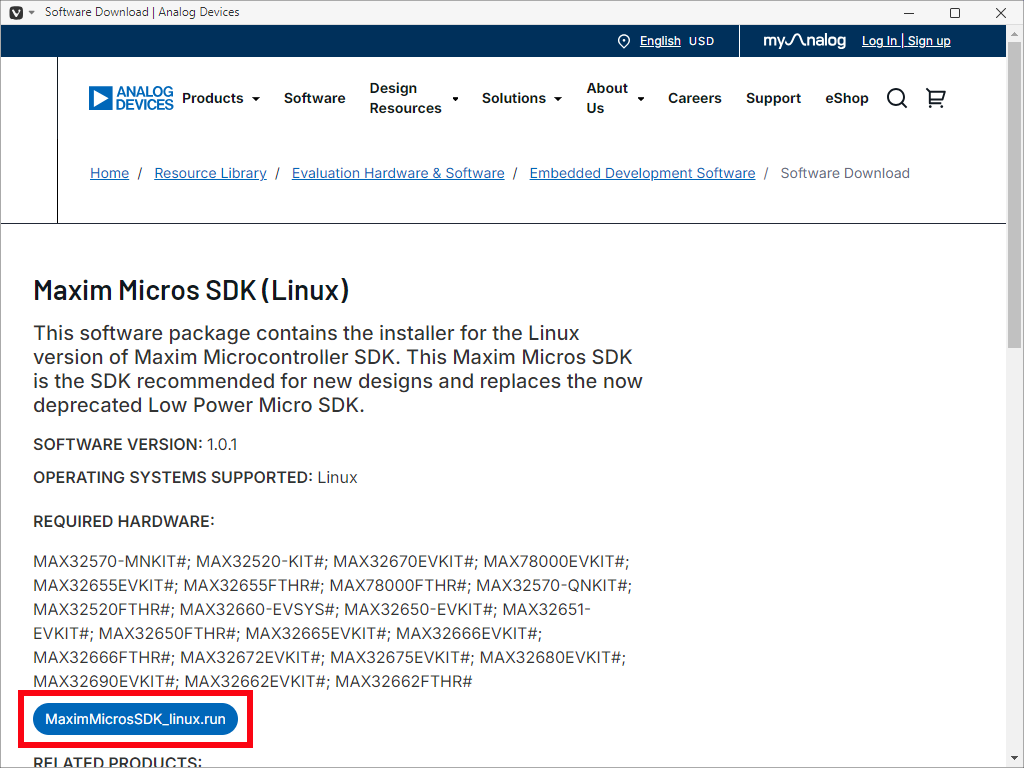Image resolution: width=1024 pixels, height=768 pixels.
Task: Click the vertical scrollbar thumb
Action: pos(1015,193)
